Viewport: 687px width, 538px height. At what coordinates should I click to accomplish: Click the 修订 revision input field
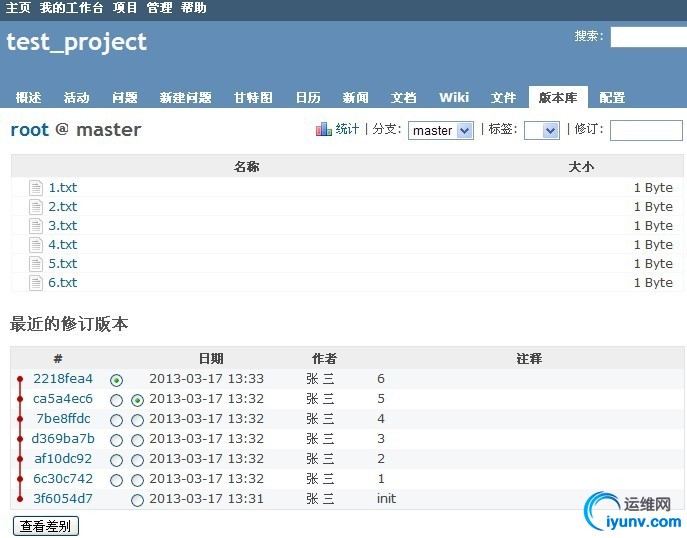(646, 131)
